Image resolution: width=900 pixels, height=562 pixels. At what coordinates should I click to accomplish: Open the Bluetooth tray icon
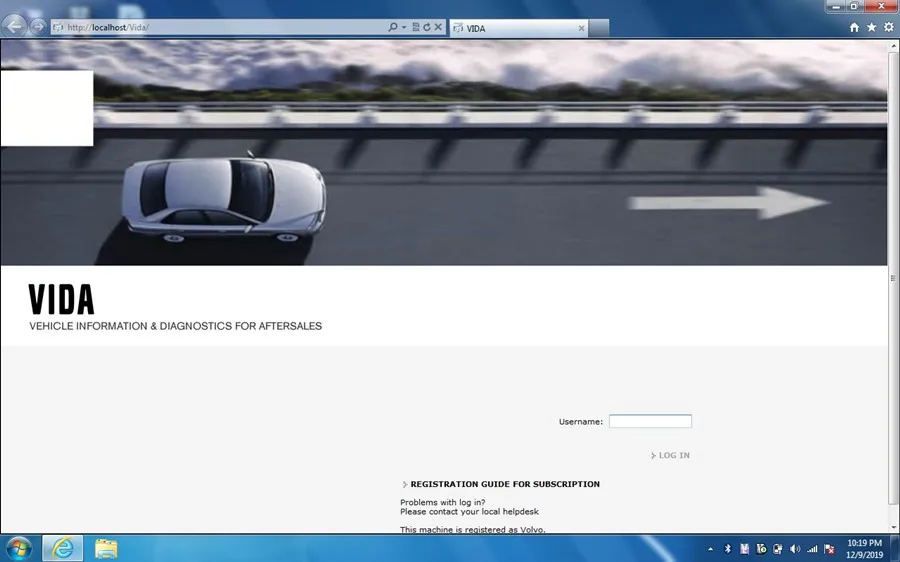727,549
